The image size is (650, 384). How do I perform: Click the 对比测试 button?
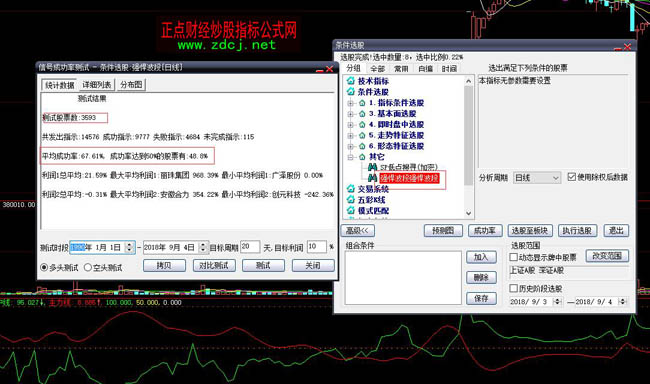(214, 265)
